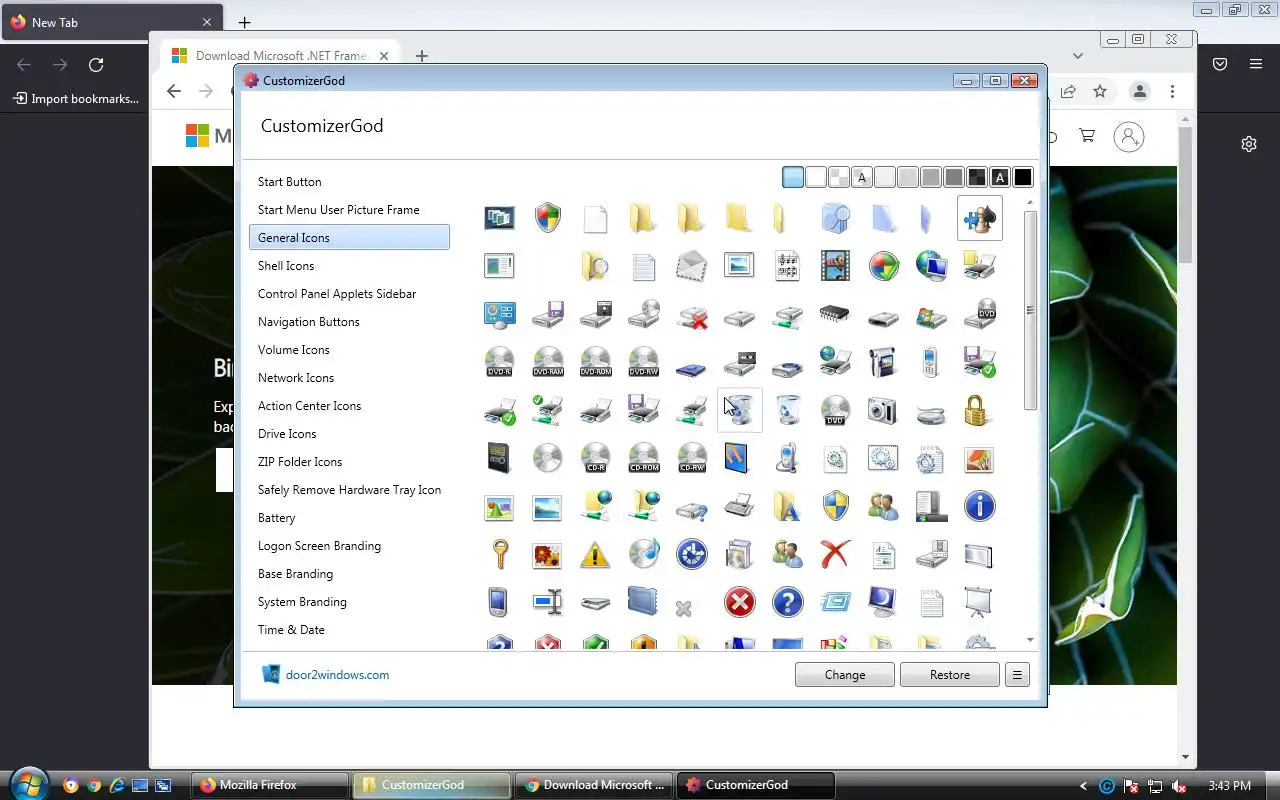Select the Windows security shield icon

click(x=547, y=218)
